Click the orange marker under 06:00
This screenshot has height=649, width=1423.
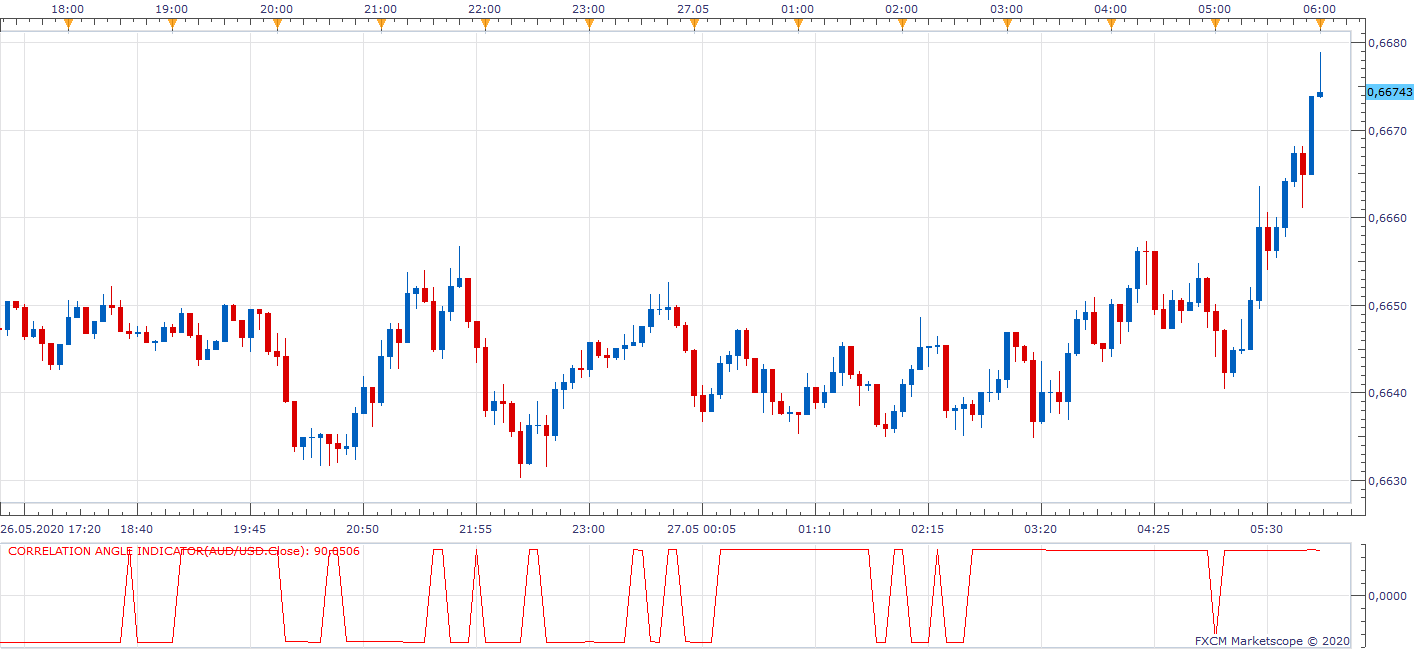(x=1319, y=24)
